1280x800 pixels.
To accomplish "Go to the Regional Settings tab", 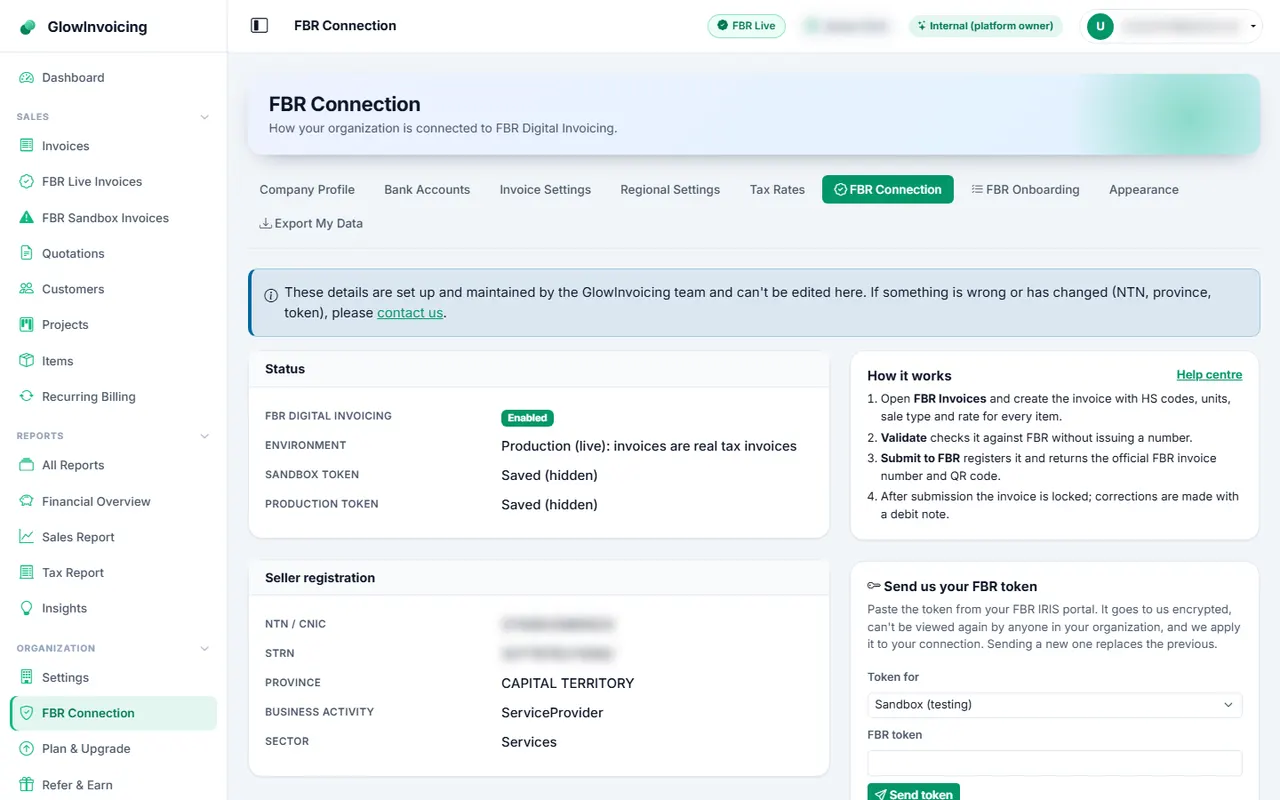I will [x=670, y=190].
